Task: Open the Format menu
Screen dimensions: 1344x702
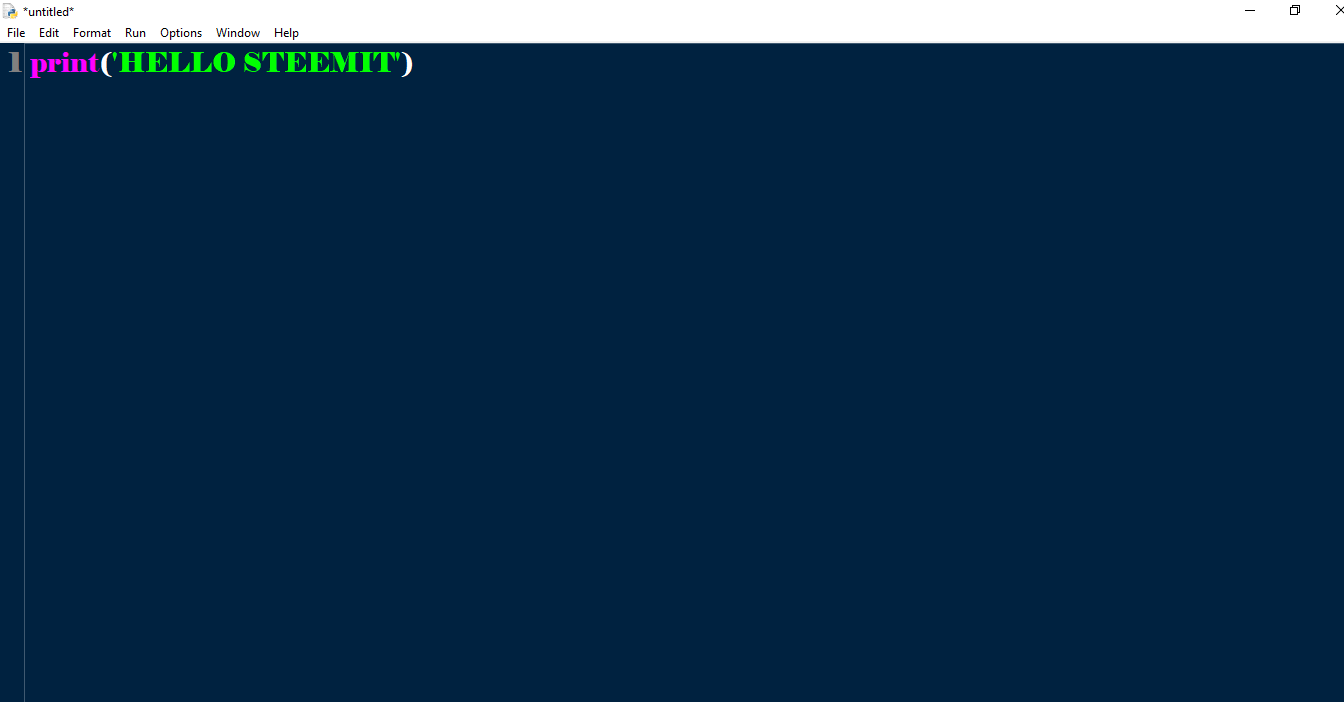Action: click(92, 33)
